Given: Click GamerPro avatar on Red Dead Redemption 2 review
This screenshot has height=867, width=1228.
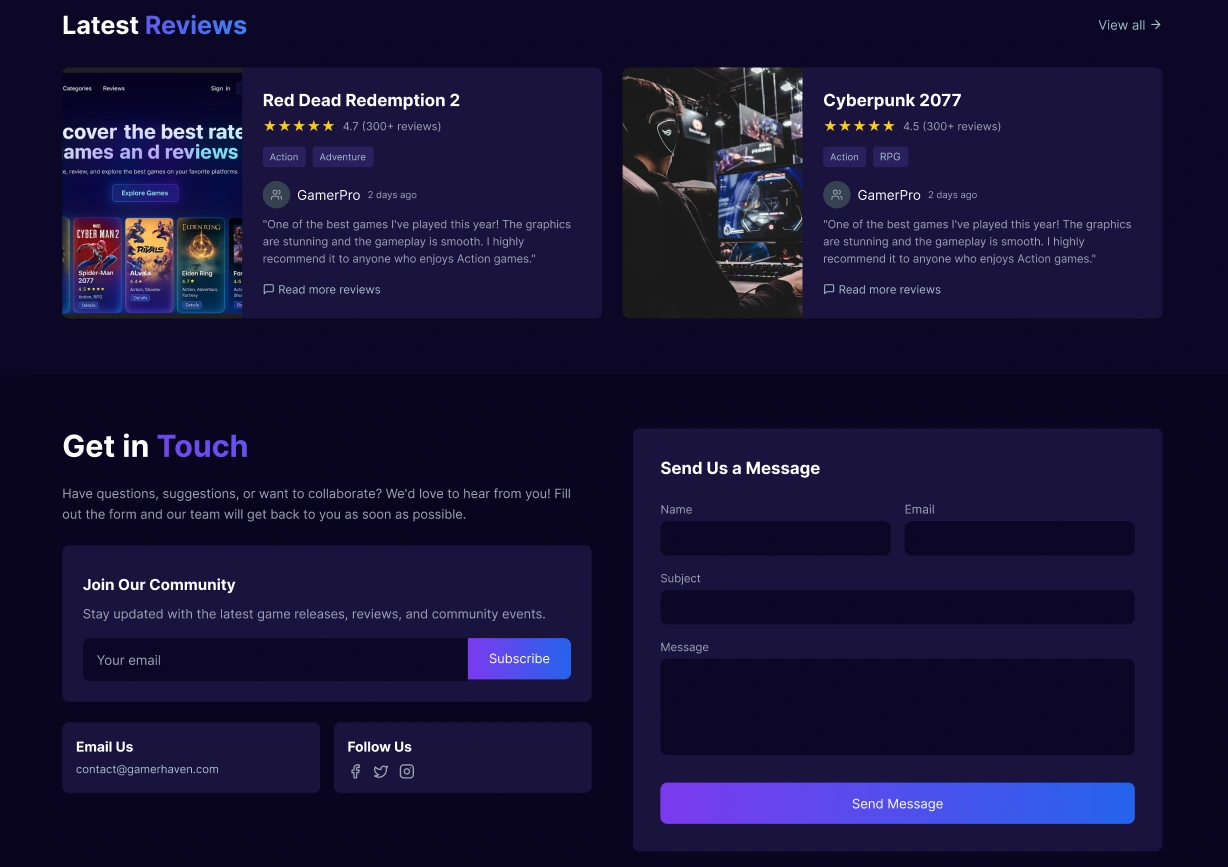Looking at the screenshot, I should point(276,195).
